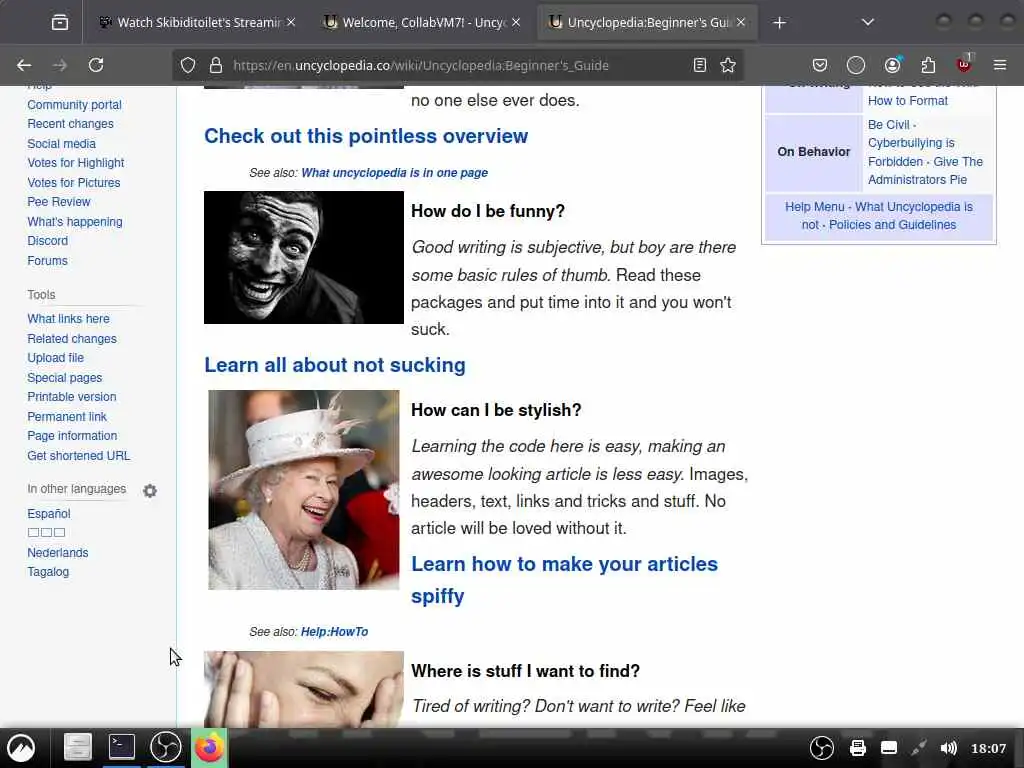Go back with the back arrow
1024x768 pixels.
pyautogui.click(x=24, y=65)
